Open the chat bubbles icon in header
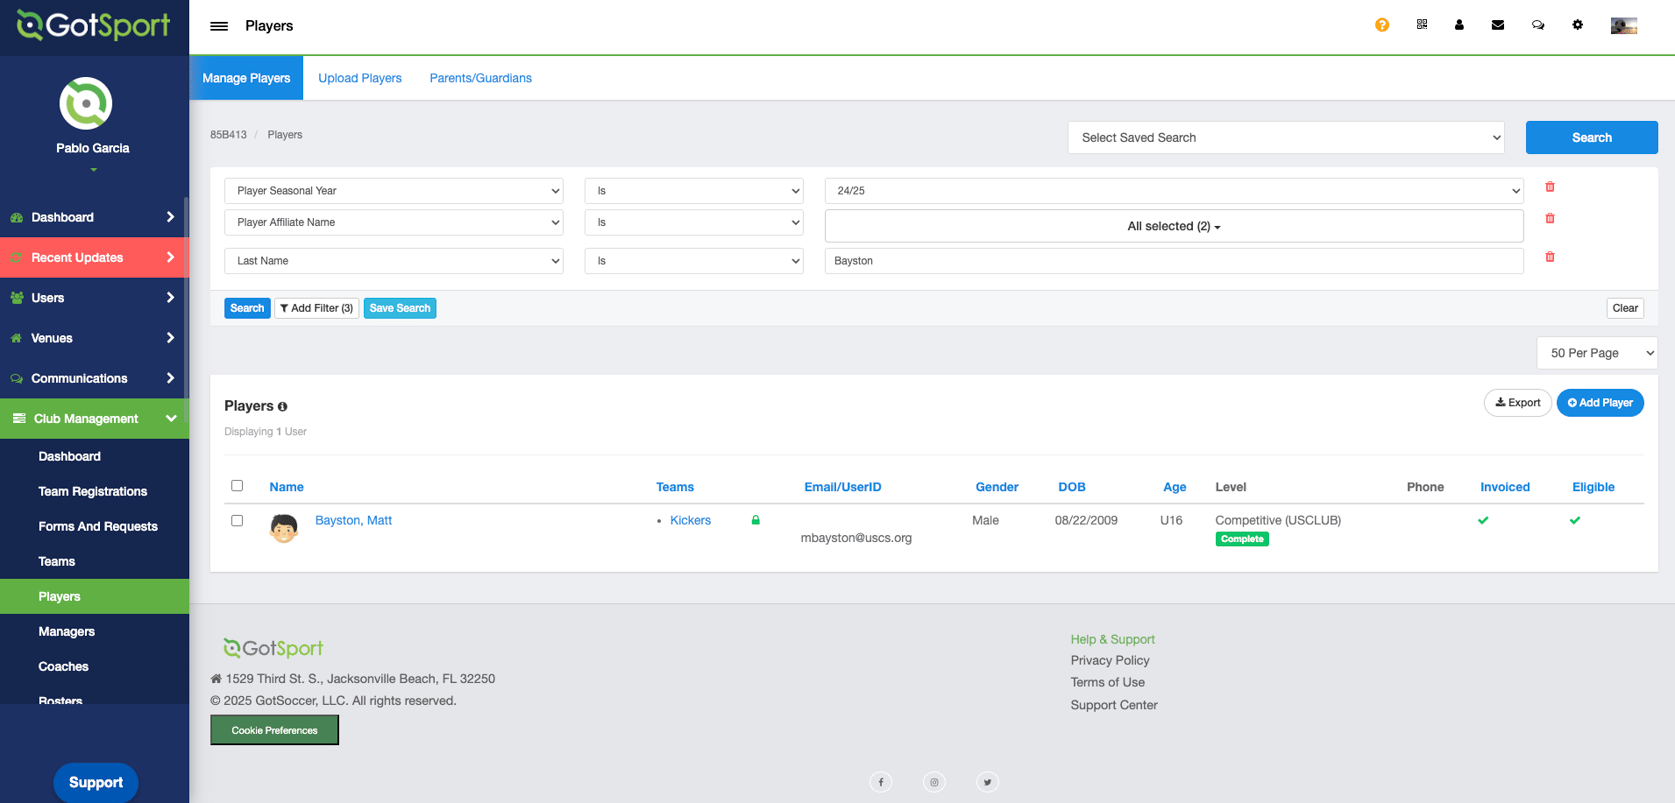Viewport: 1675px width, 803px height. coord(1538,25)
